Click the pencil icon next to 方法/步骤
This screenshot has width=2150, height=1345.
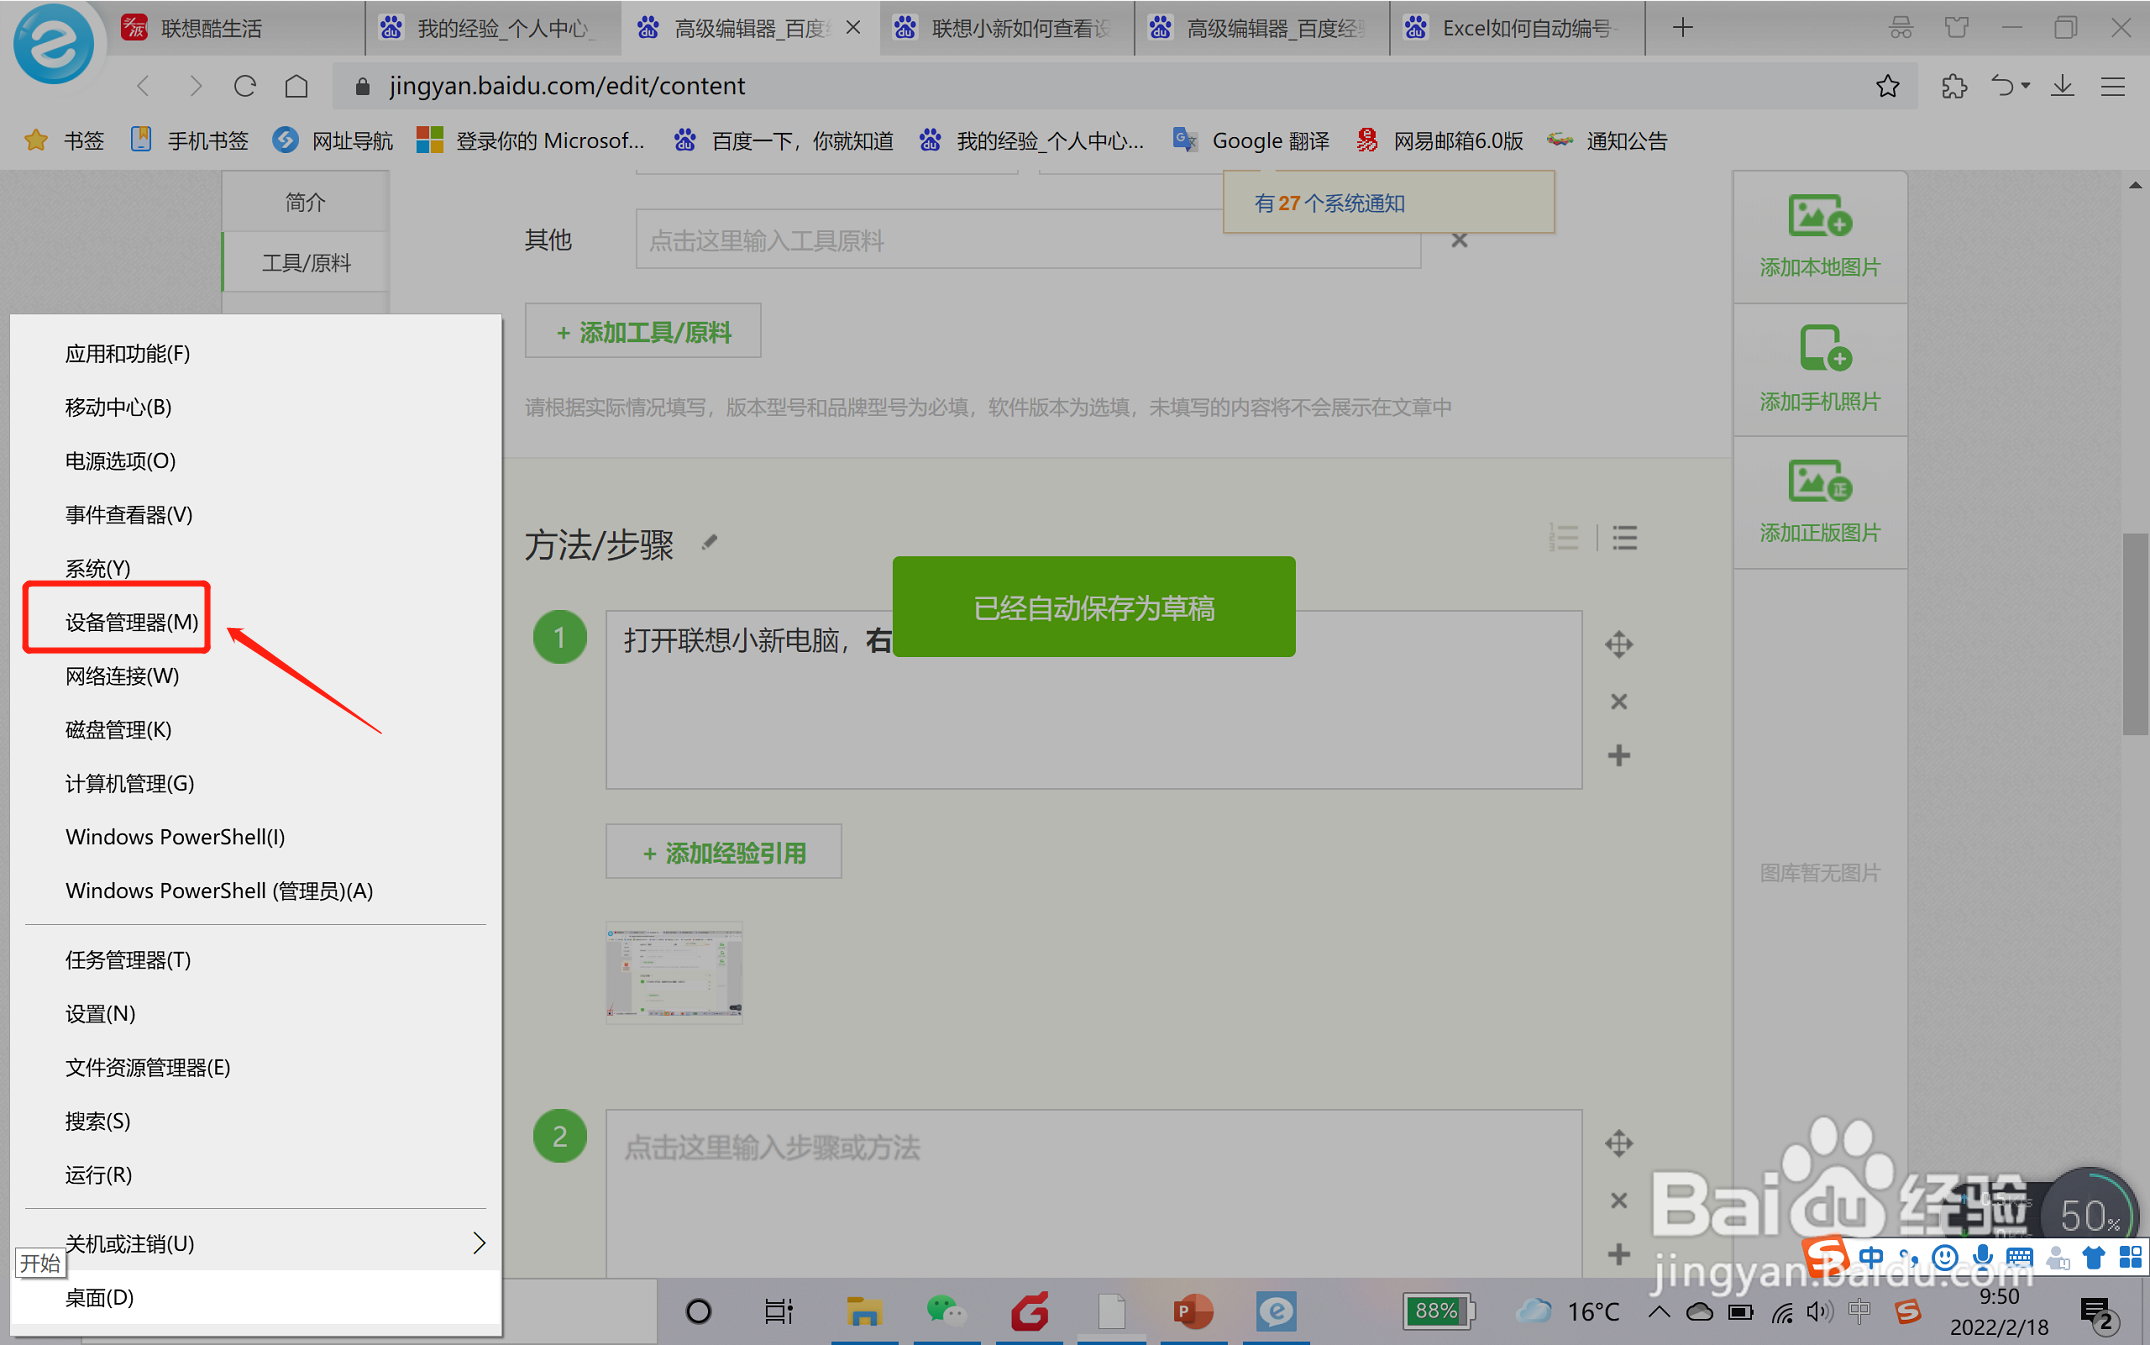[709, 543]
